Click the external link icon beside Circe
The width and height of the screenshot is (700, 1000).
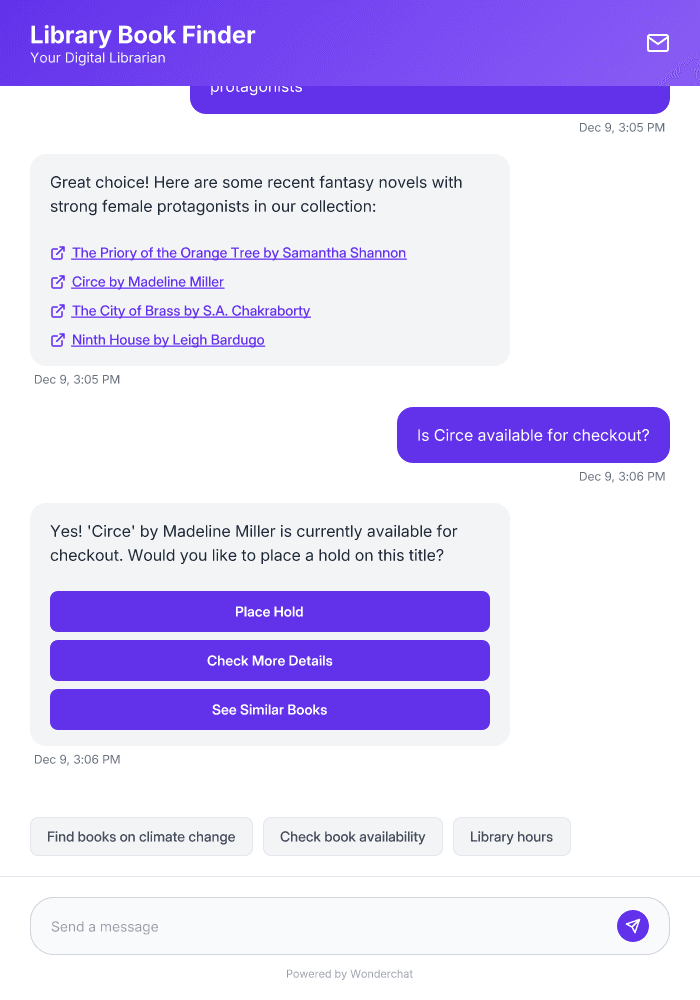tap(57, 282)
